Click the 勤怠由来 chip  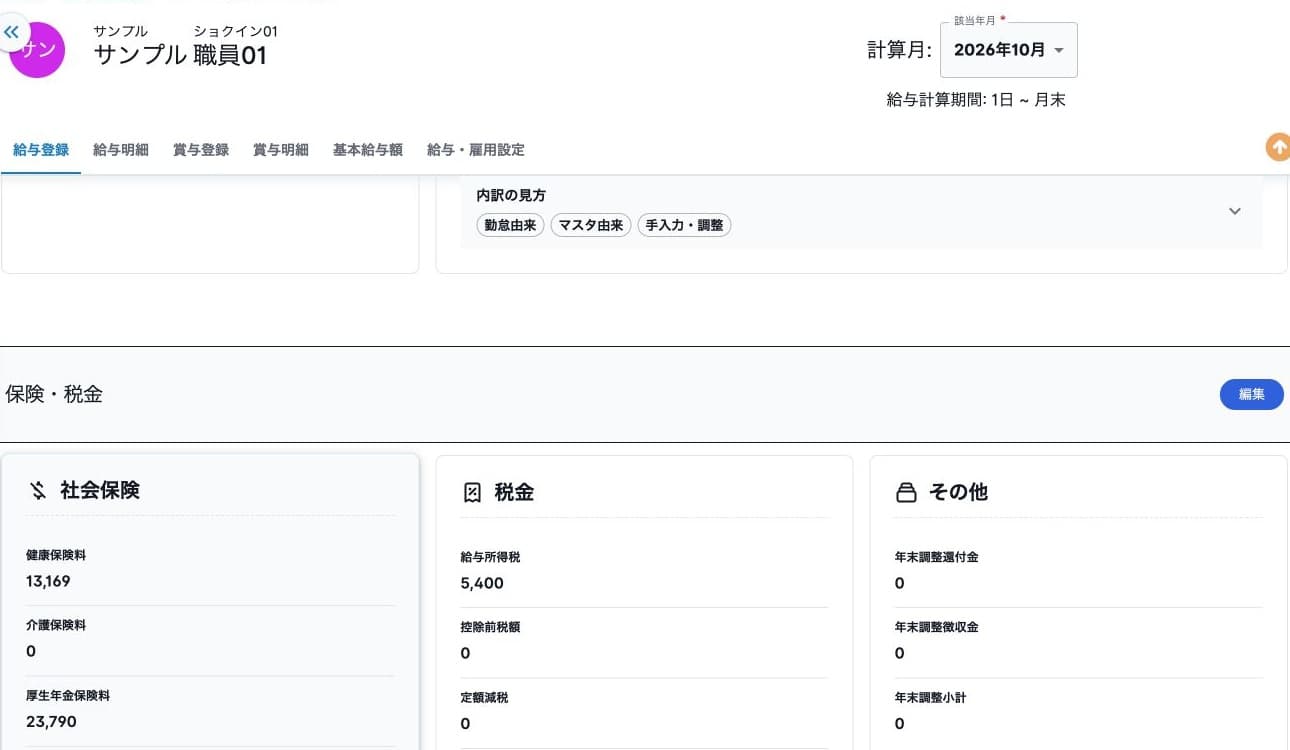pos(511,226)
